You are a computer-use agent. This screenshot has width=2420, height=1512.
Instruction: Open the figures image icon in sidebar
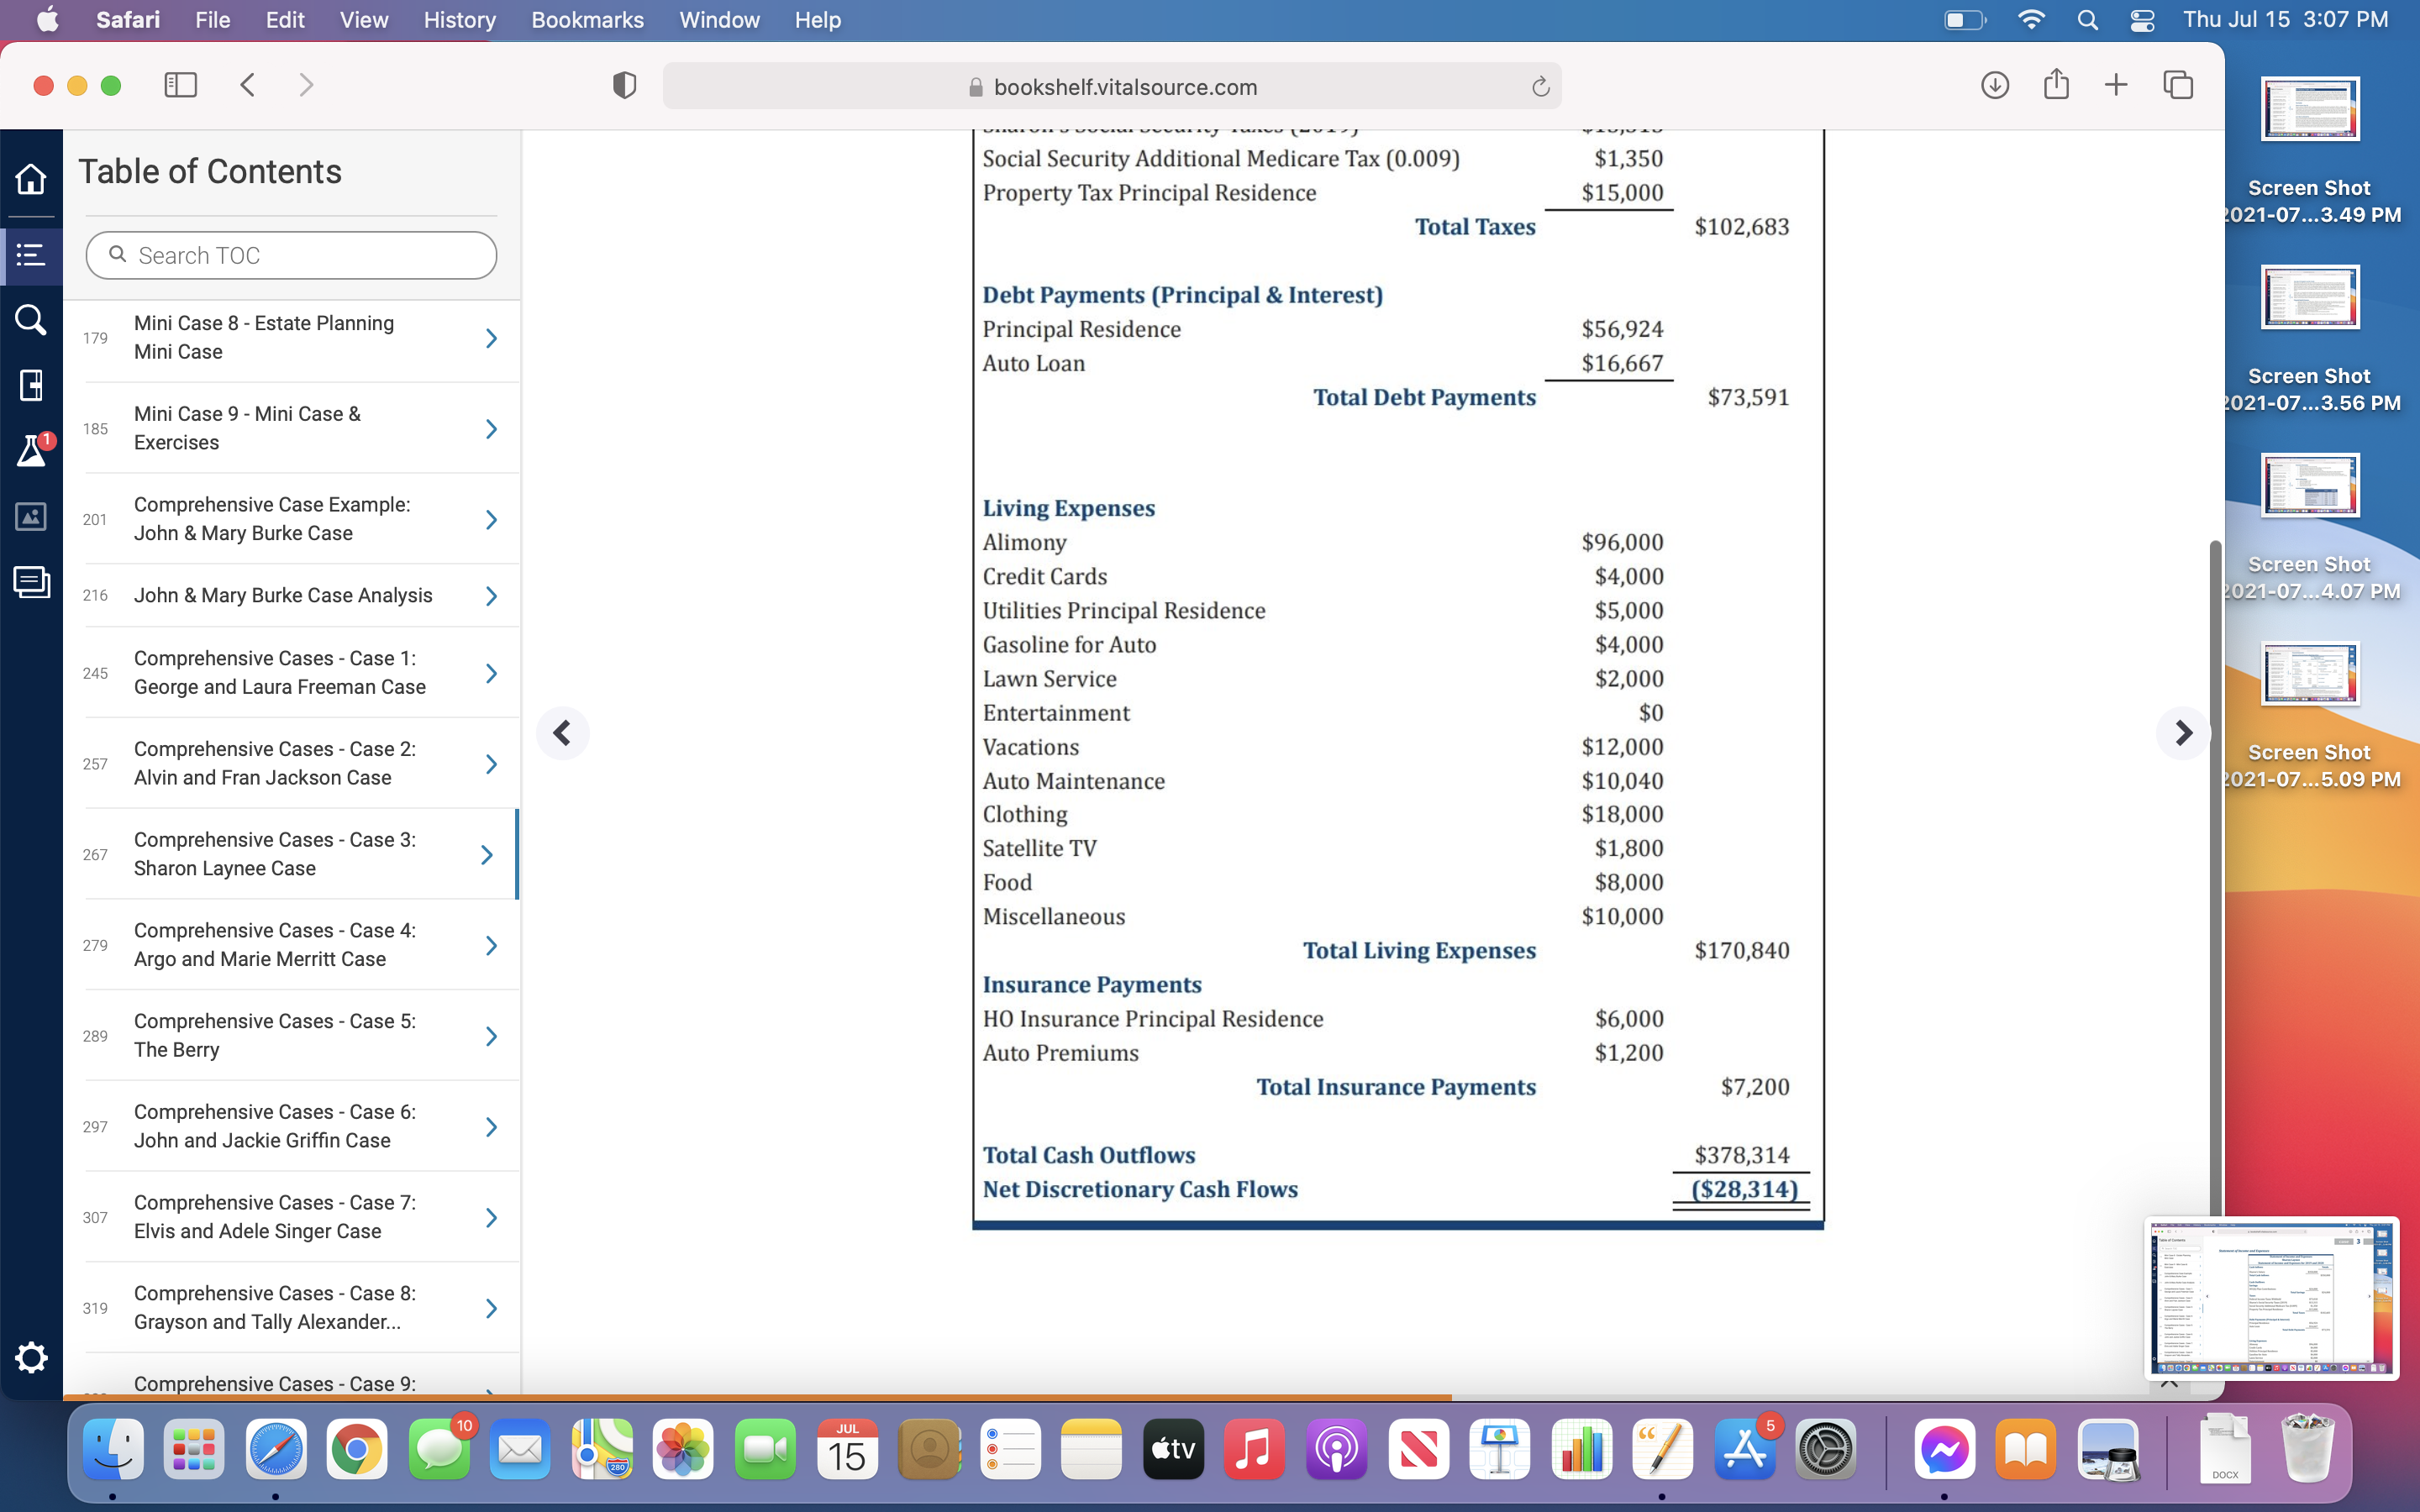coord(31,516)
